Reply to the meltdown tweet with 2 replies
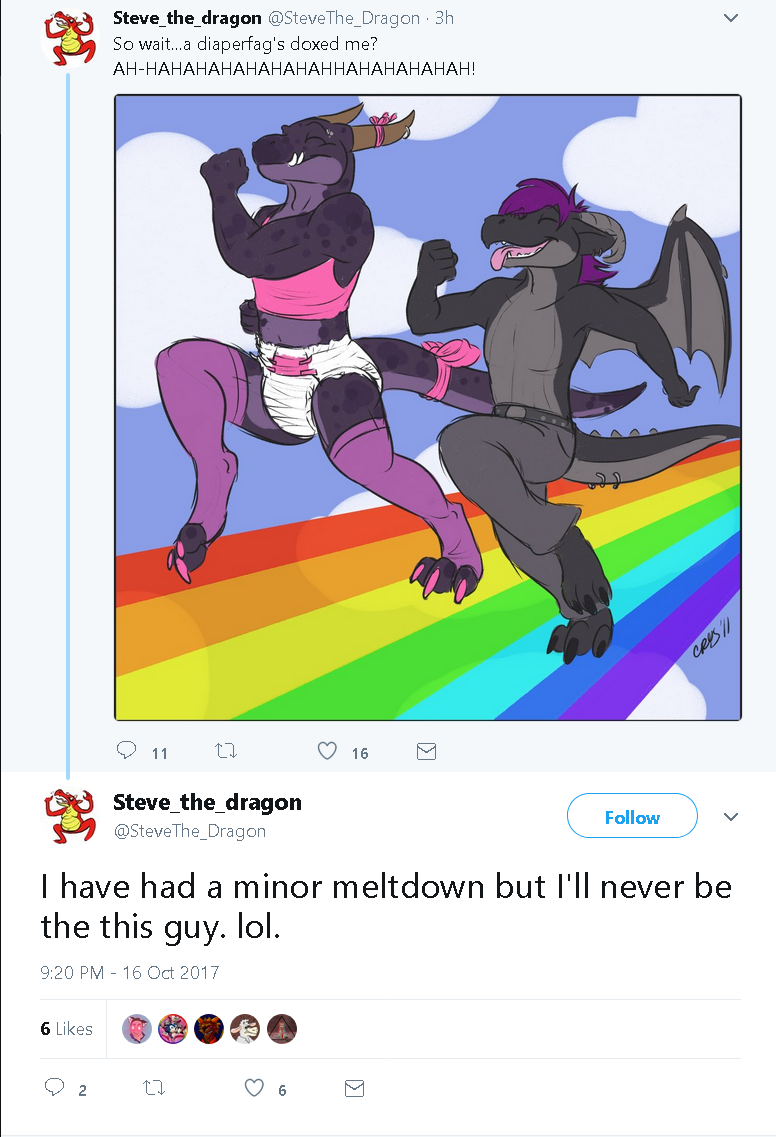The height and width of the screenshot is (1137, 776). [55, 1087]
